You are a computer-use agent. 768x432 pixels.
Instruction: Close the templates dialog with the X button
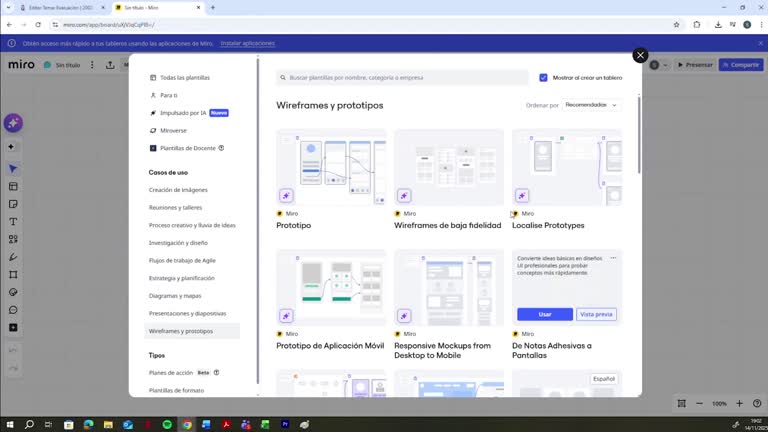click(640, 55)
